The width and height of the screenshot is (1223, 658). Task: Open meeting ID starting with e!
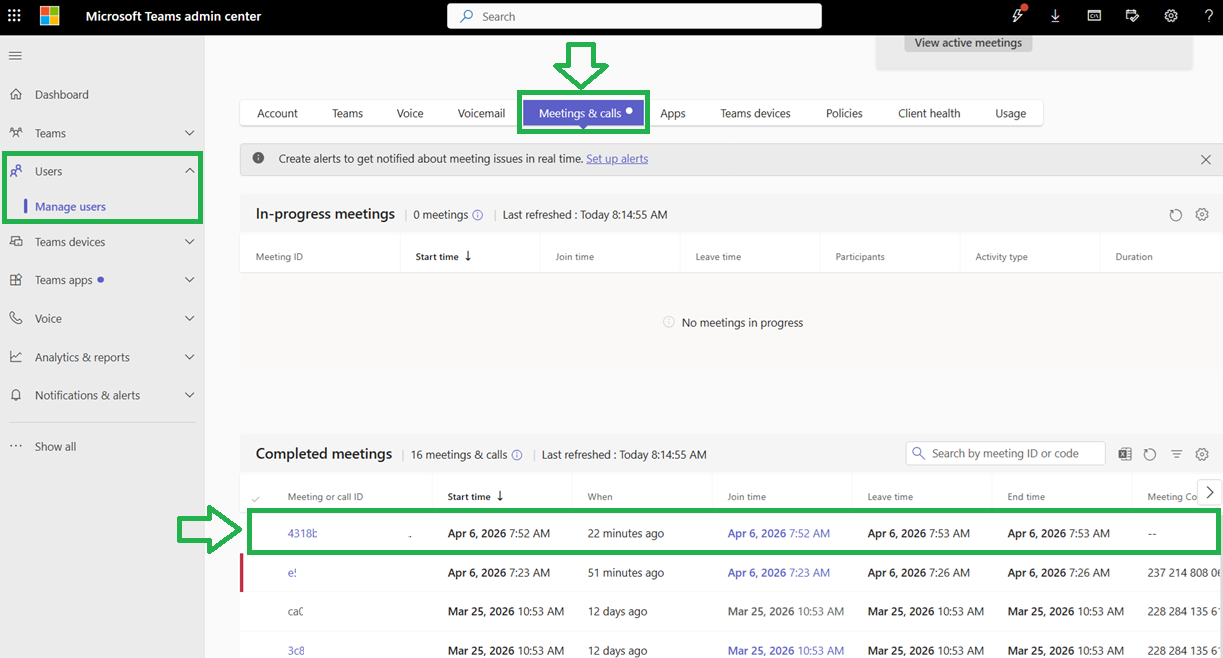pyautogui.click(x=292, y=573)
